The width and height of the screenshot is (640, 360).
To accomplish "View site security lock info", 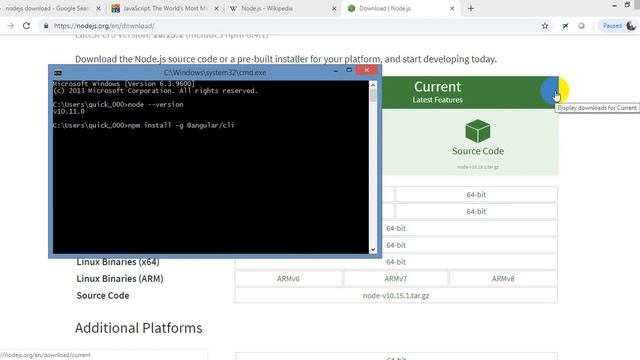I will [x=46, y=26].
